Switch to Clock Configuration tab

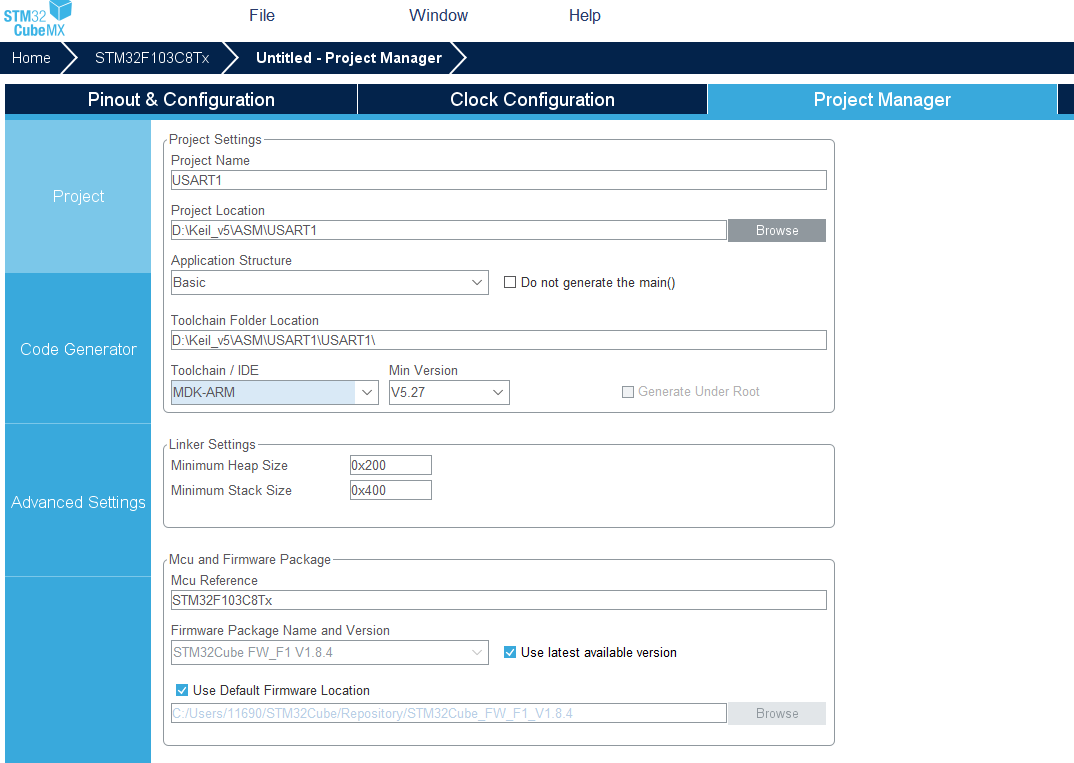(532, 99)
